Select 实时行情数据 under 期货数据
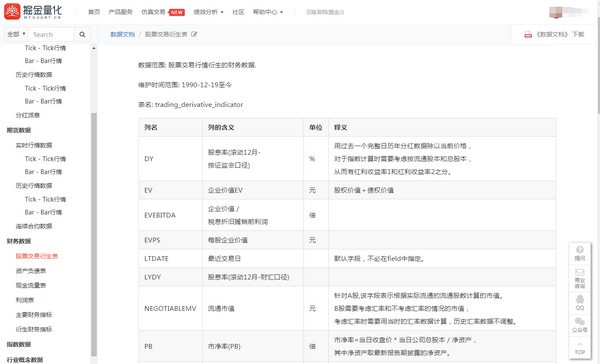Viewport: 600px width, 364px height. coord(34,145)
